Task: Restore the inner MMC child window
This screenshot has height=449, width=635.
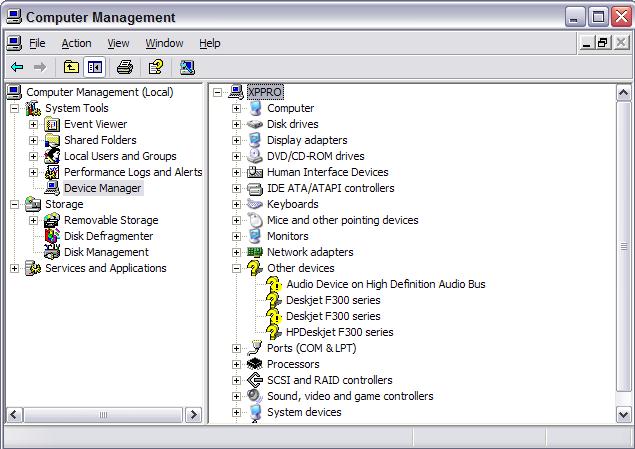Action: pos(603,43)
